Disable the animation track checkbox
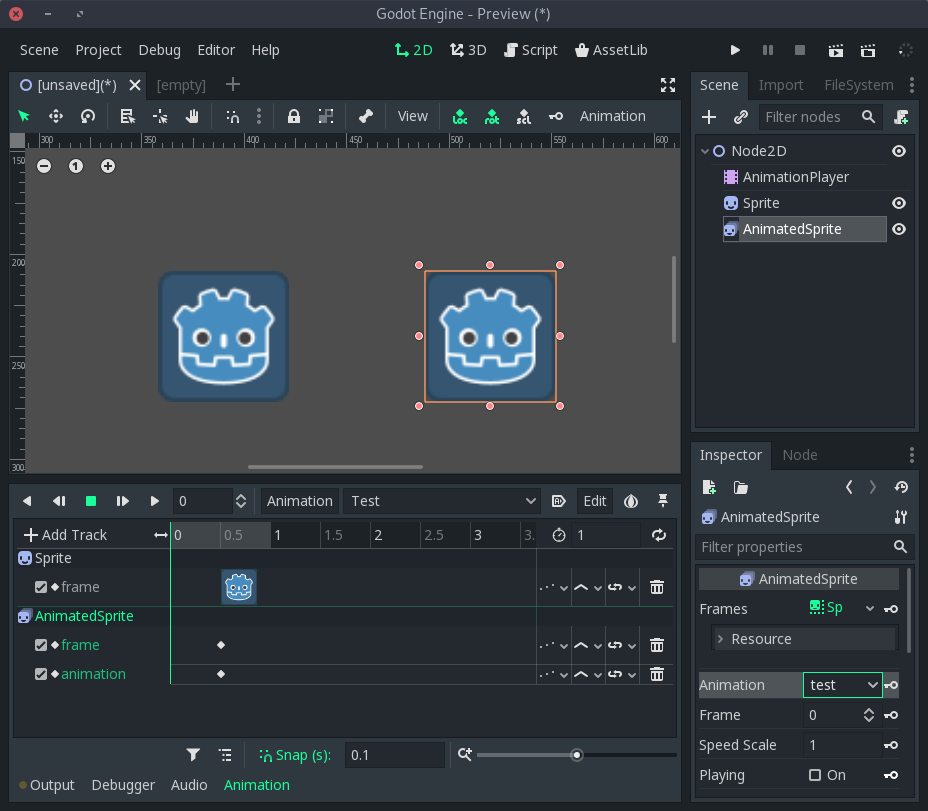This screenshot has height=811, width=928. 41,674
